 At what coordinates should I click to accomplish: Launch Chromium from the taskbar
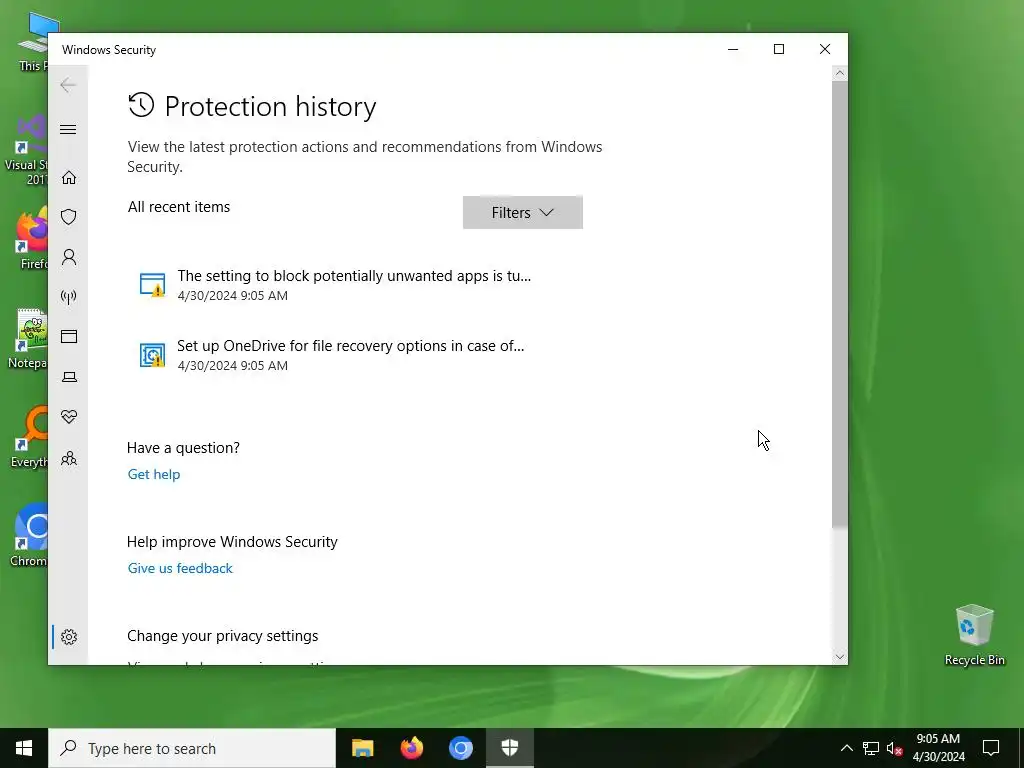[x=460, y=748]
